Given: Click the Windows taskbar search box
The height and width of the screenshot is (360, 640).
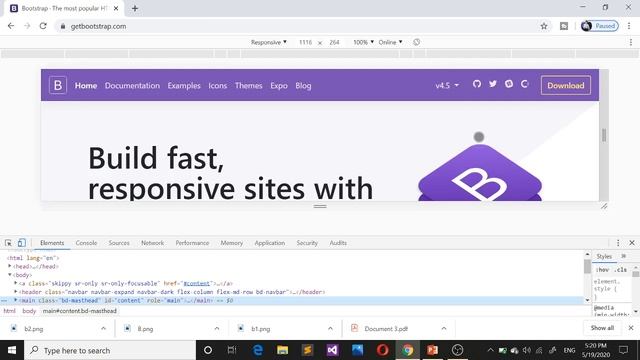Looking at the screenshot, I should (110, 350).
